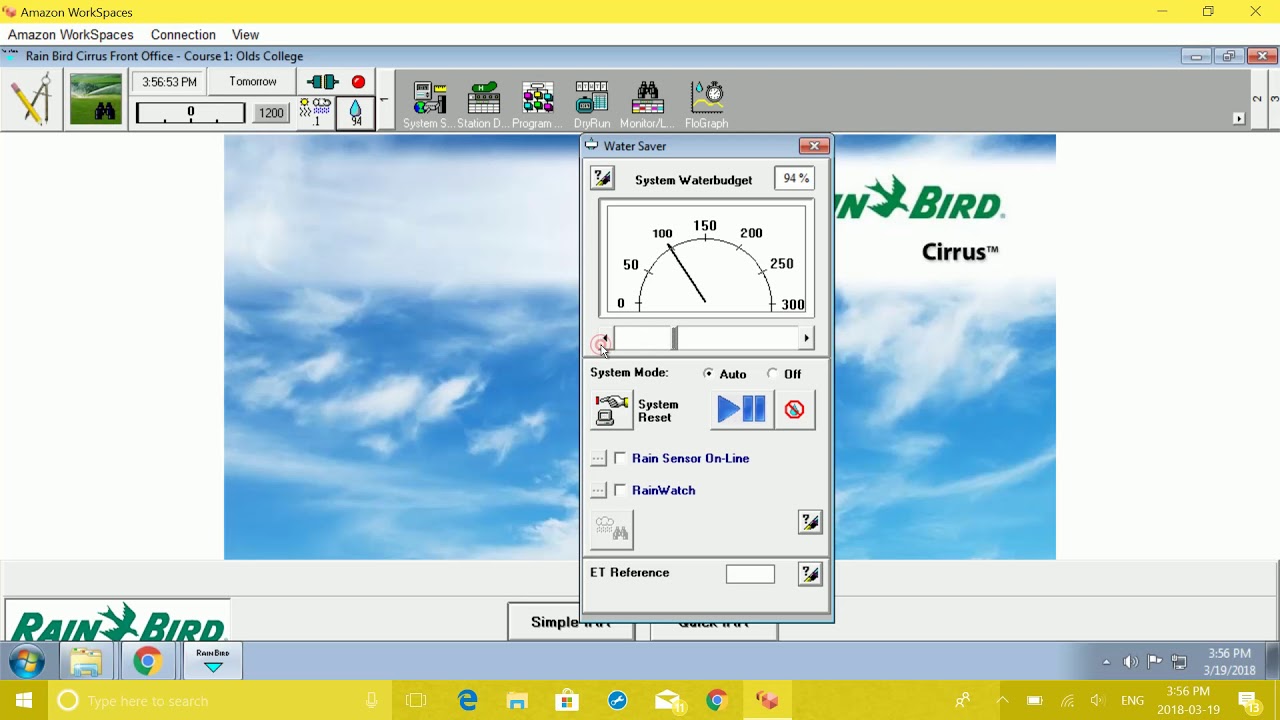Open the Amazon WorkSpaces menu
Image resolution: width=1280 pixels, height=720 pixels.
71,34
